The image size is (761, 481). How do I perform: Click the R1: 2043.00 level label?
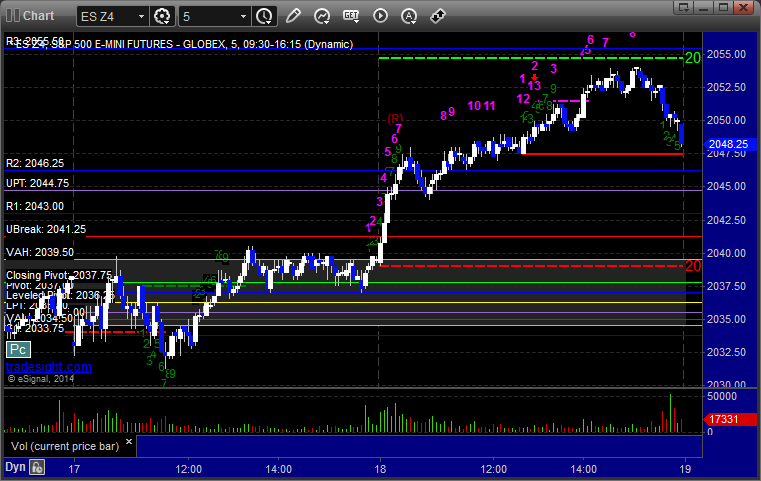pos(35,206)
